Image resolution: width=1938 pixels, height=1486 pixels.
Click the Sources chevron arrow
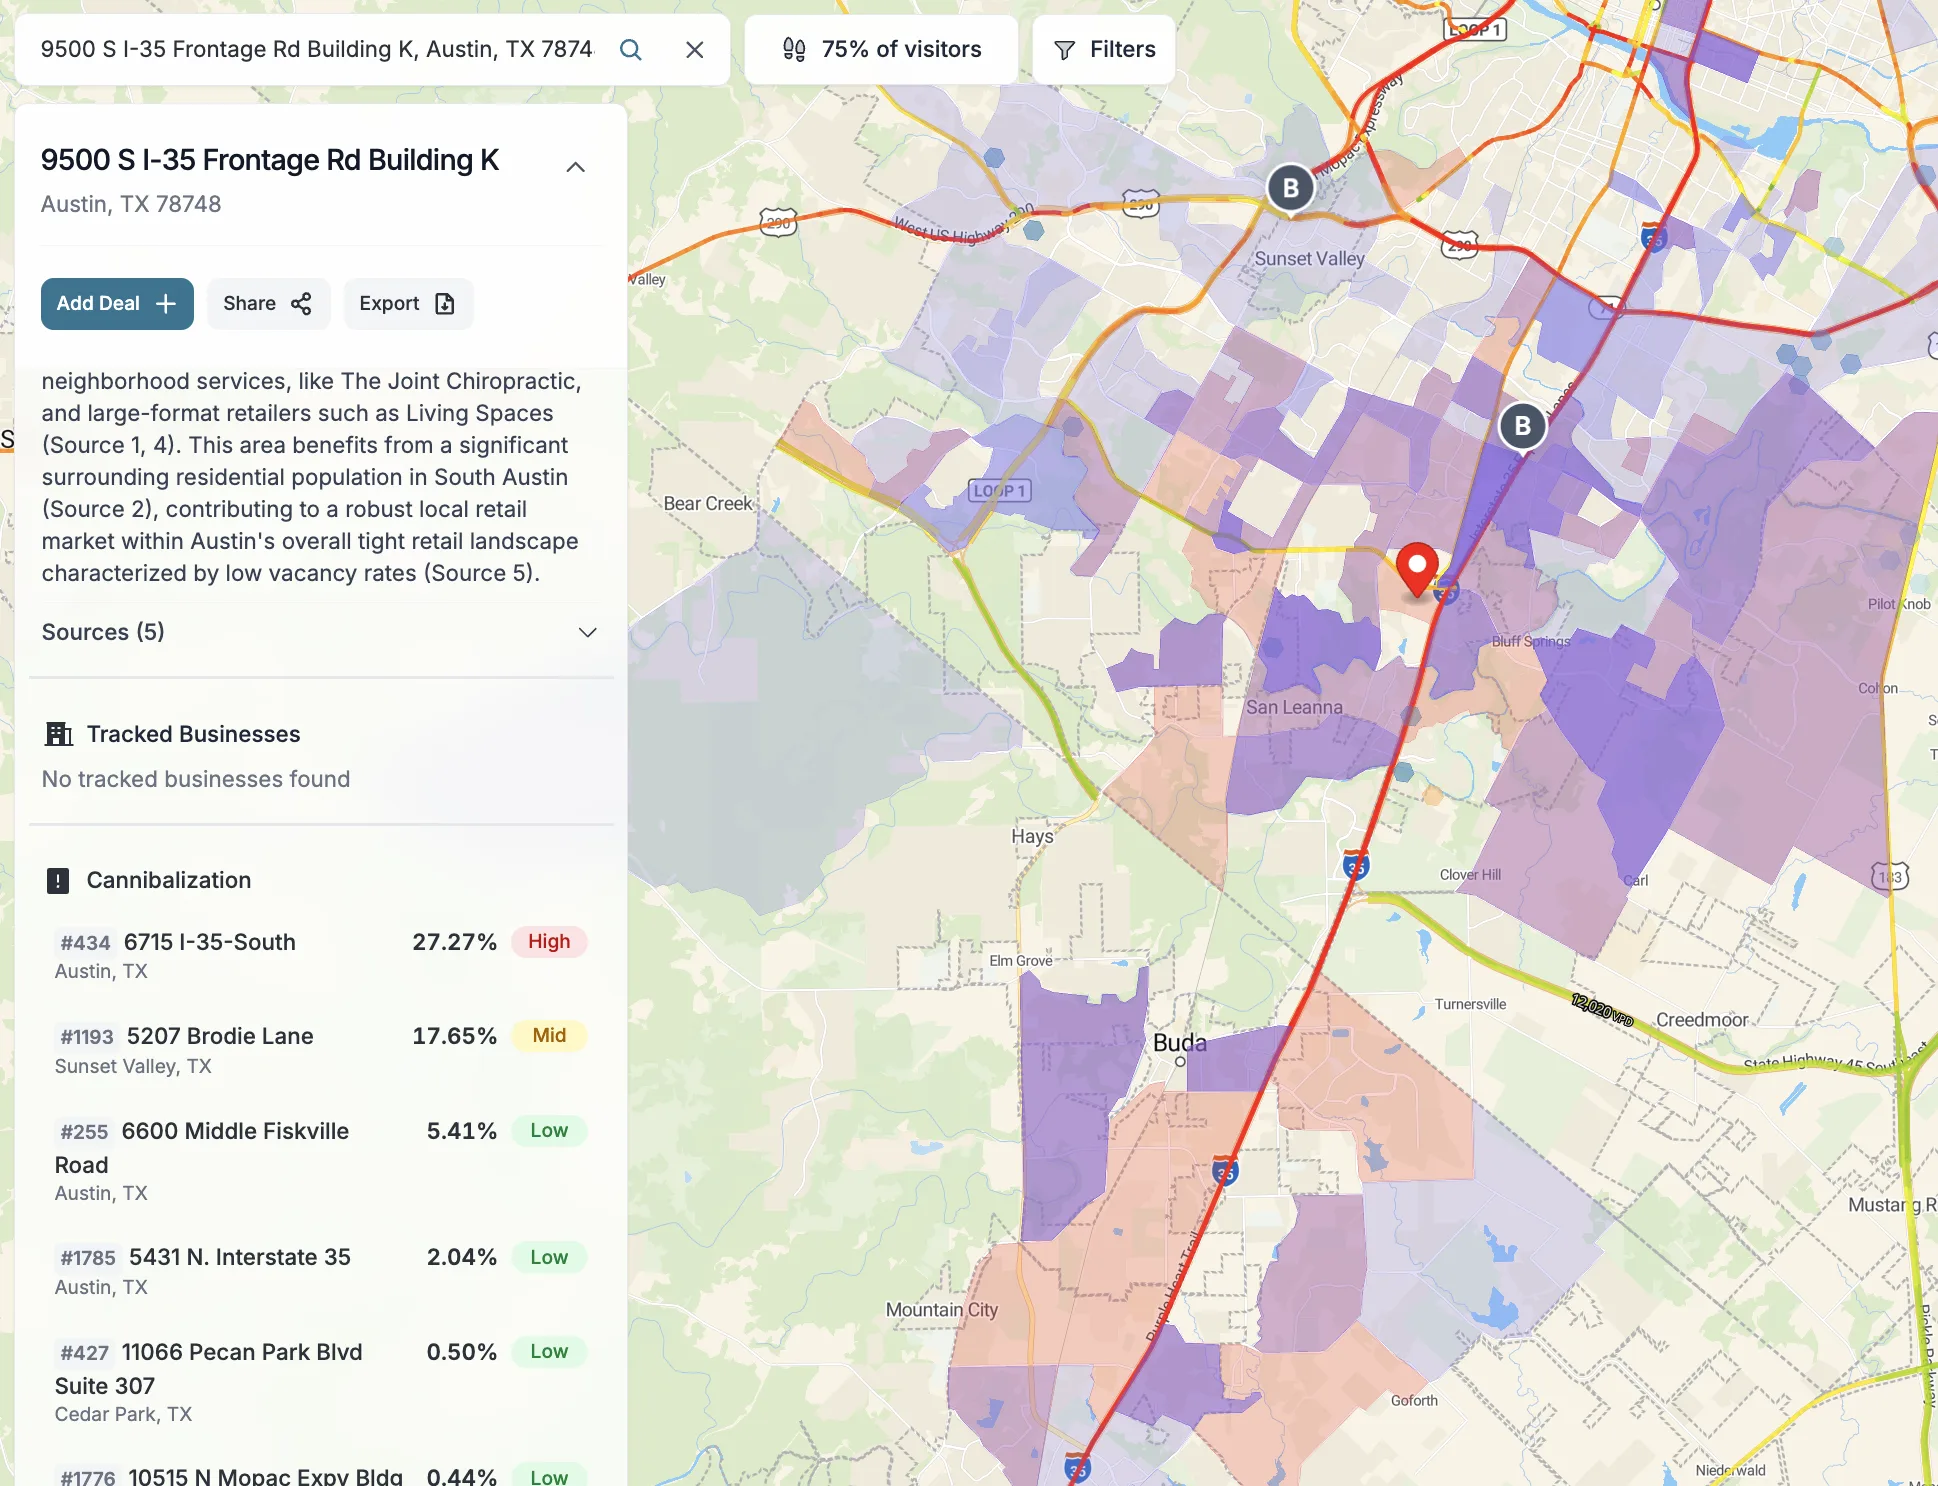click(588, 633)
